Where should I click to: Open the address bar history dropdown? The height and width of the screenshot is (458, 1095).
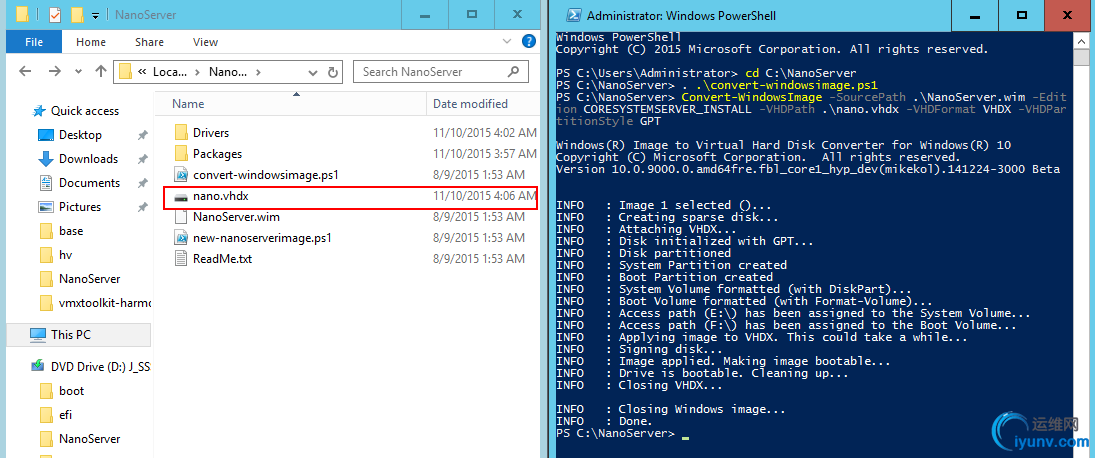[x=313, y=72]
